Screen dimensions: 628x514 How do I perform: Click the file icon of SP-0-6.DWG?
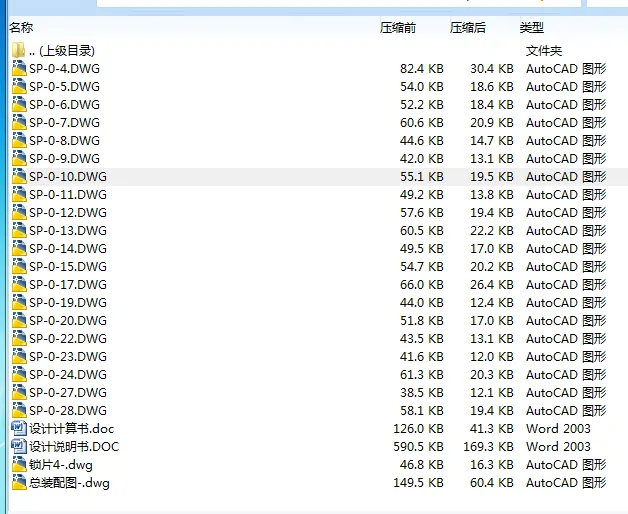(19, 105)
